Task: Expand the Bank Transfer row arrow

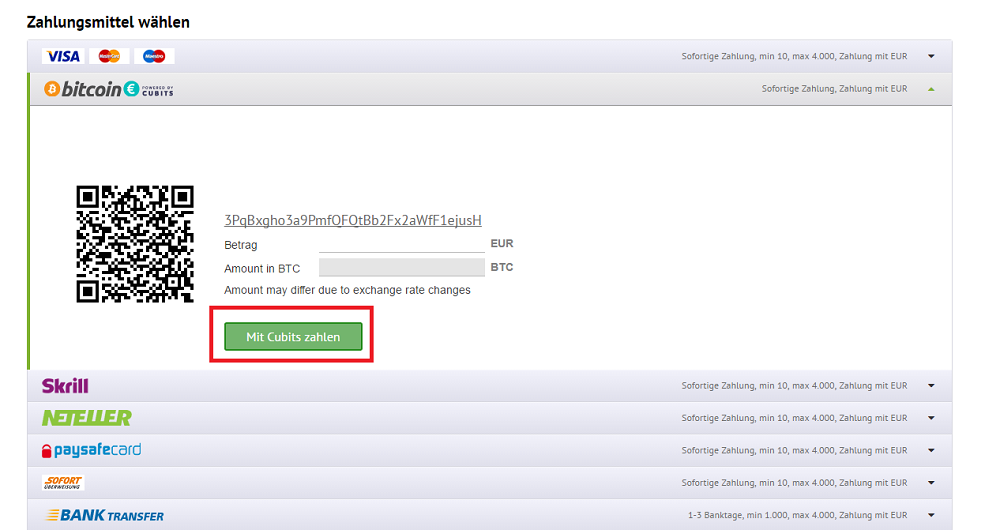Action: click(931, 515)
